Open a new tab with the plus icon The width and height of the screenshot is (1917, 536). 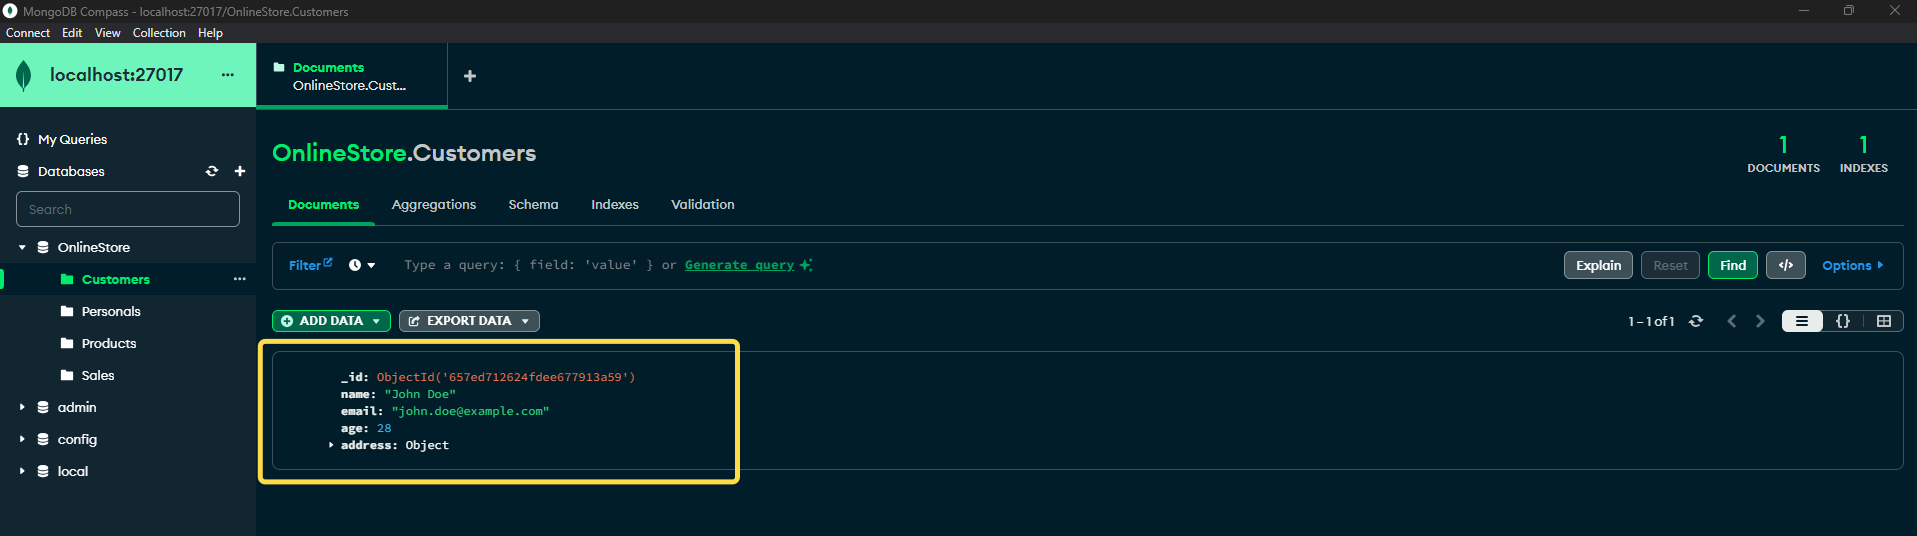click(470, 76)
